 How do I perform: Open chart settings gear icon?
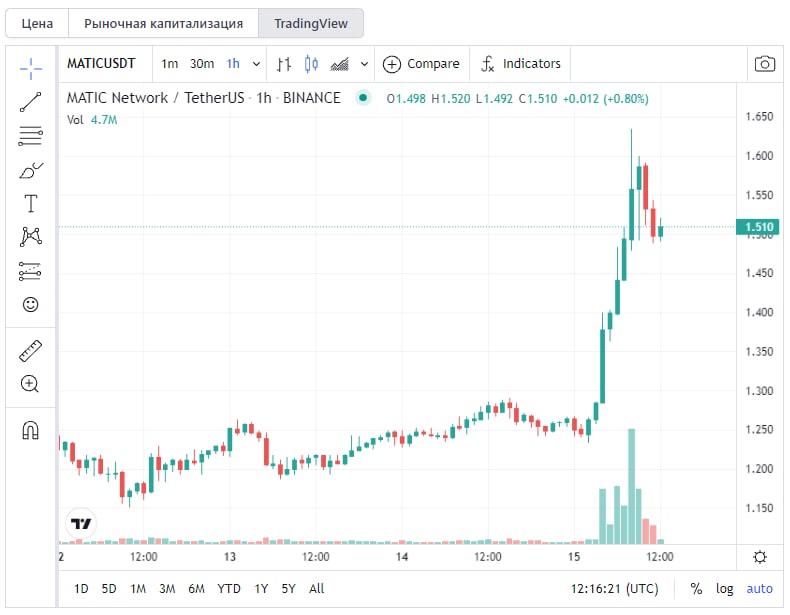760,557
